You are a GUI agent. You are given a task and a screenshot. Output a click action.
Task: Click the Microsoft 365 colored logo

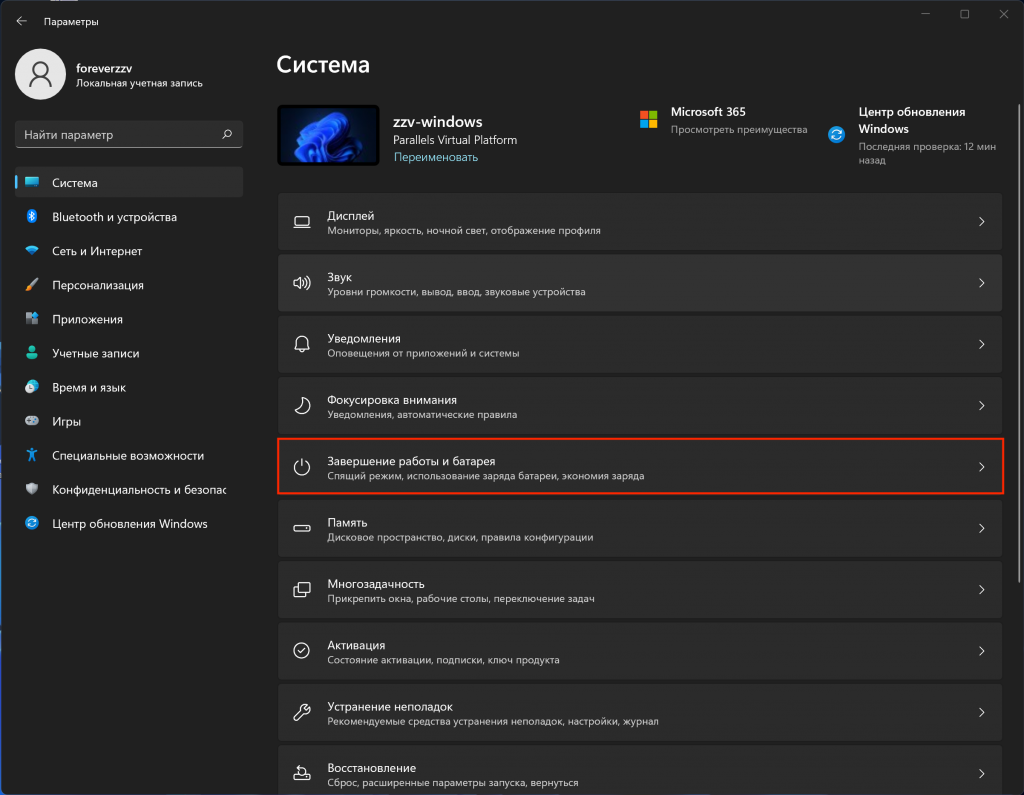[648, 120]
